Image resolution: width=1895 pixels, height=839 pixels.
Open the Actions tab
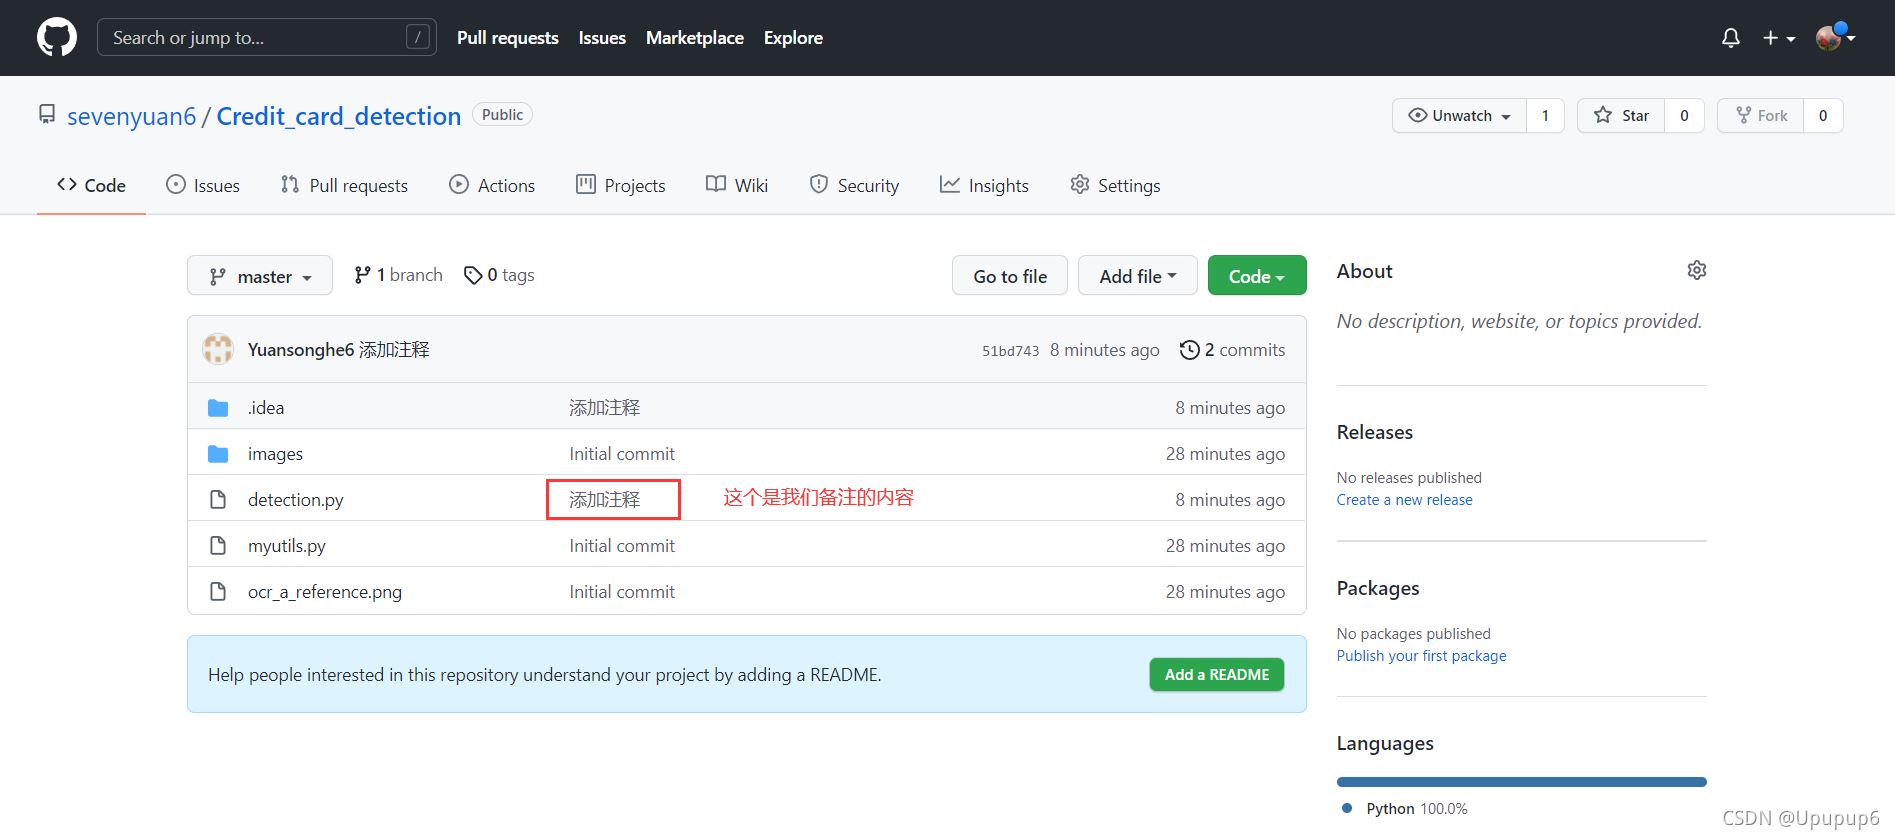(492, 185)
